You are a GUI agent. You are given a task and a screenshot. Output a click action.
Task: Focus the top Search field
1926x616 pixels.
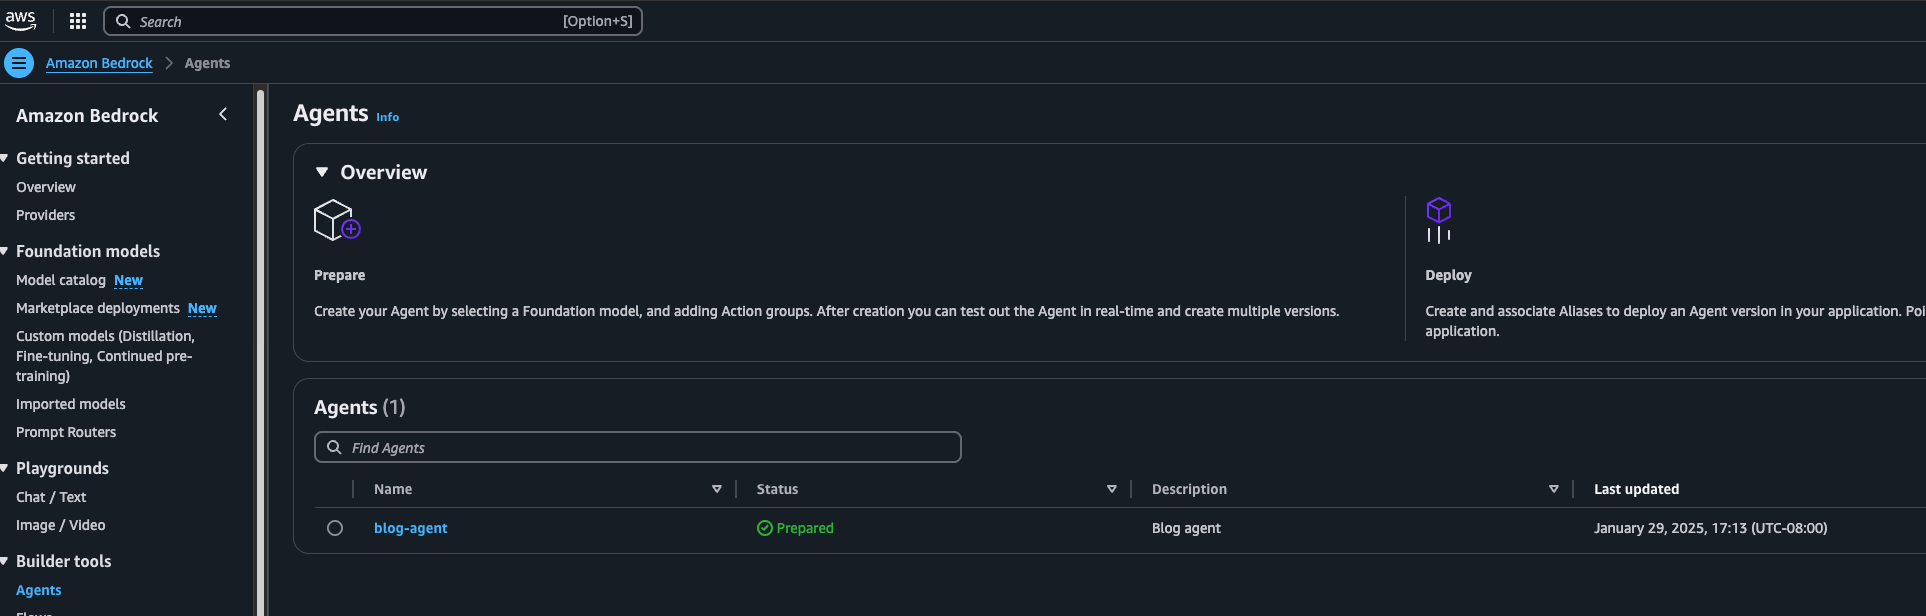(x=373, y=21)
